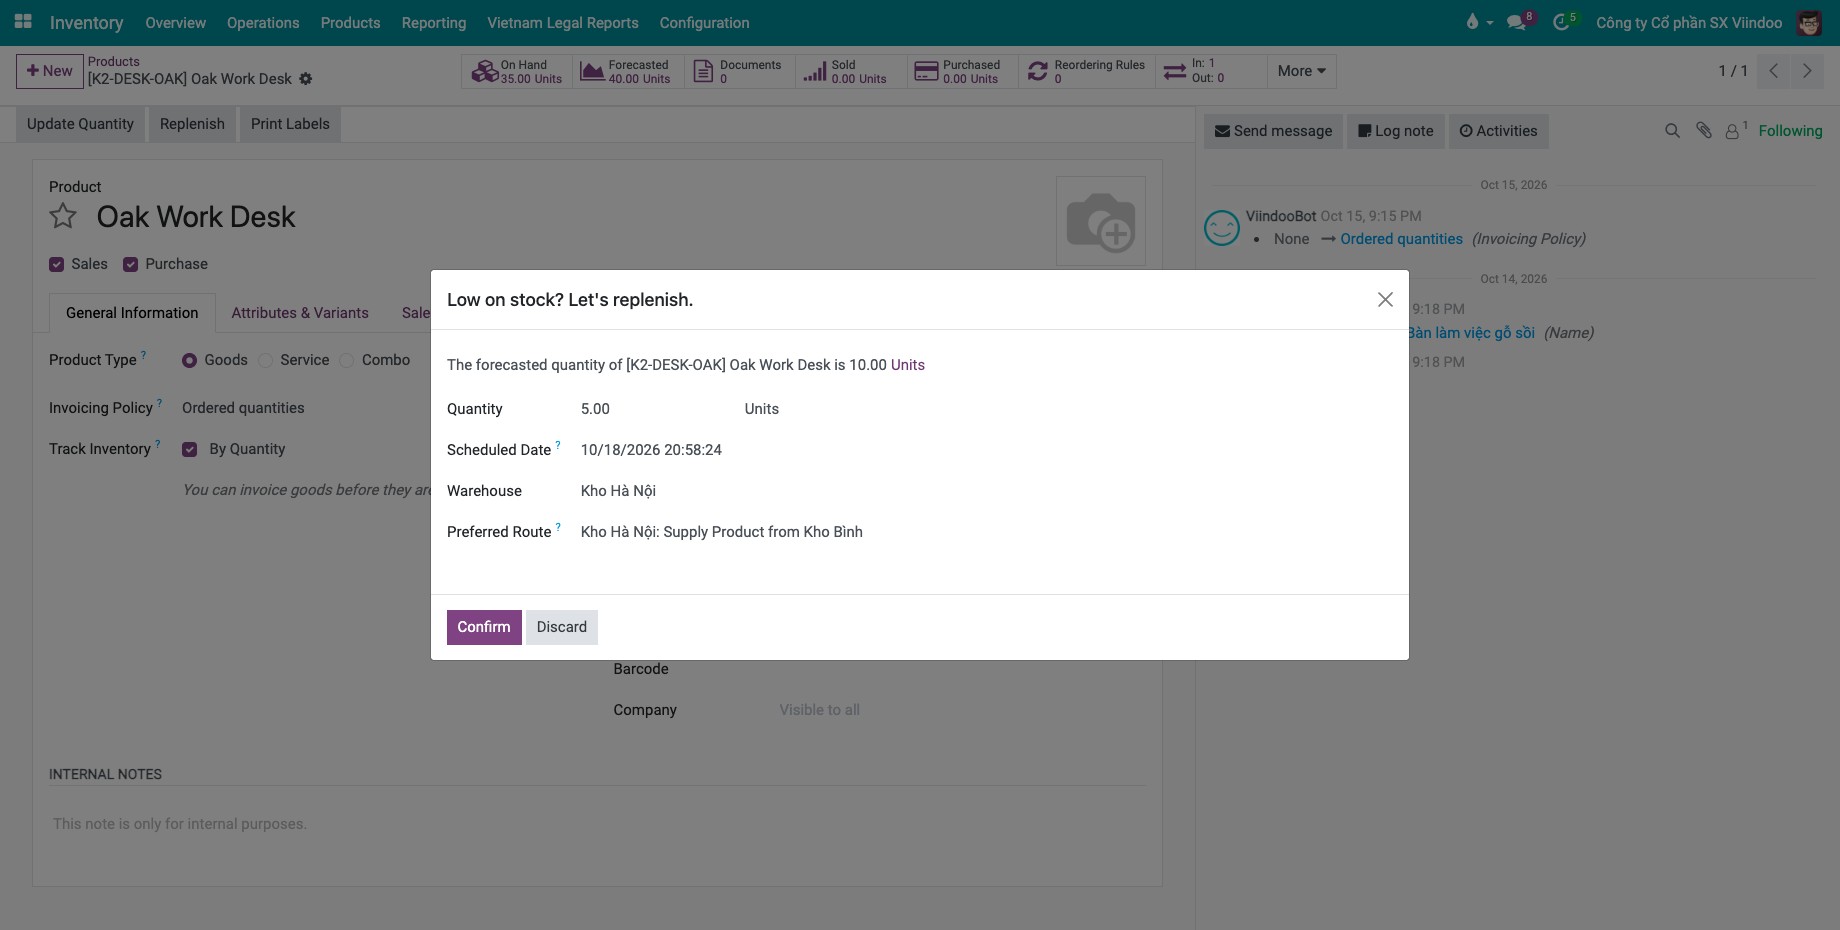Open the Reporting menu

434,22
